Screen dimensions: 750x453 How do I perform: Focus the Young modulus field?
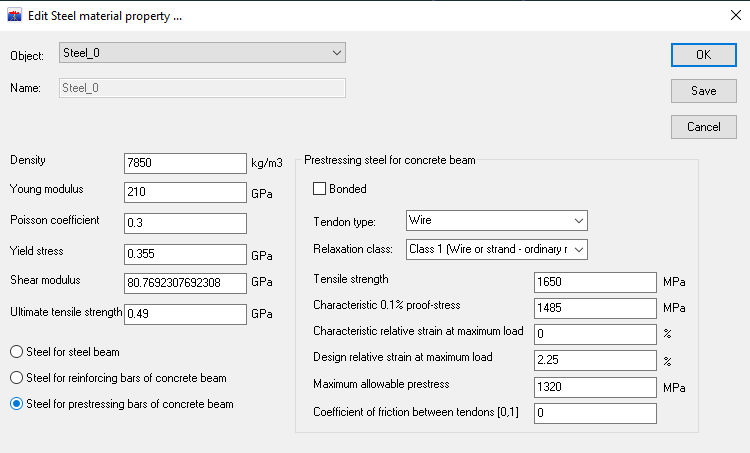coord(185,192)
